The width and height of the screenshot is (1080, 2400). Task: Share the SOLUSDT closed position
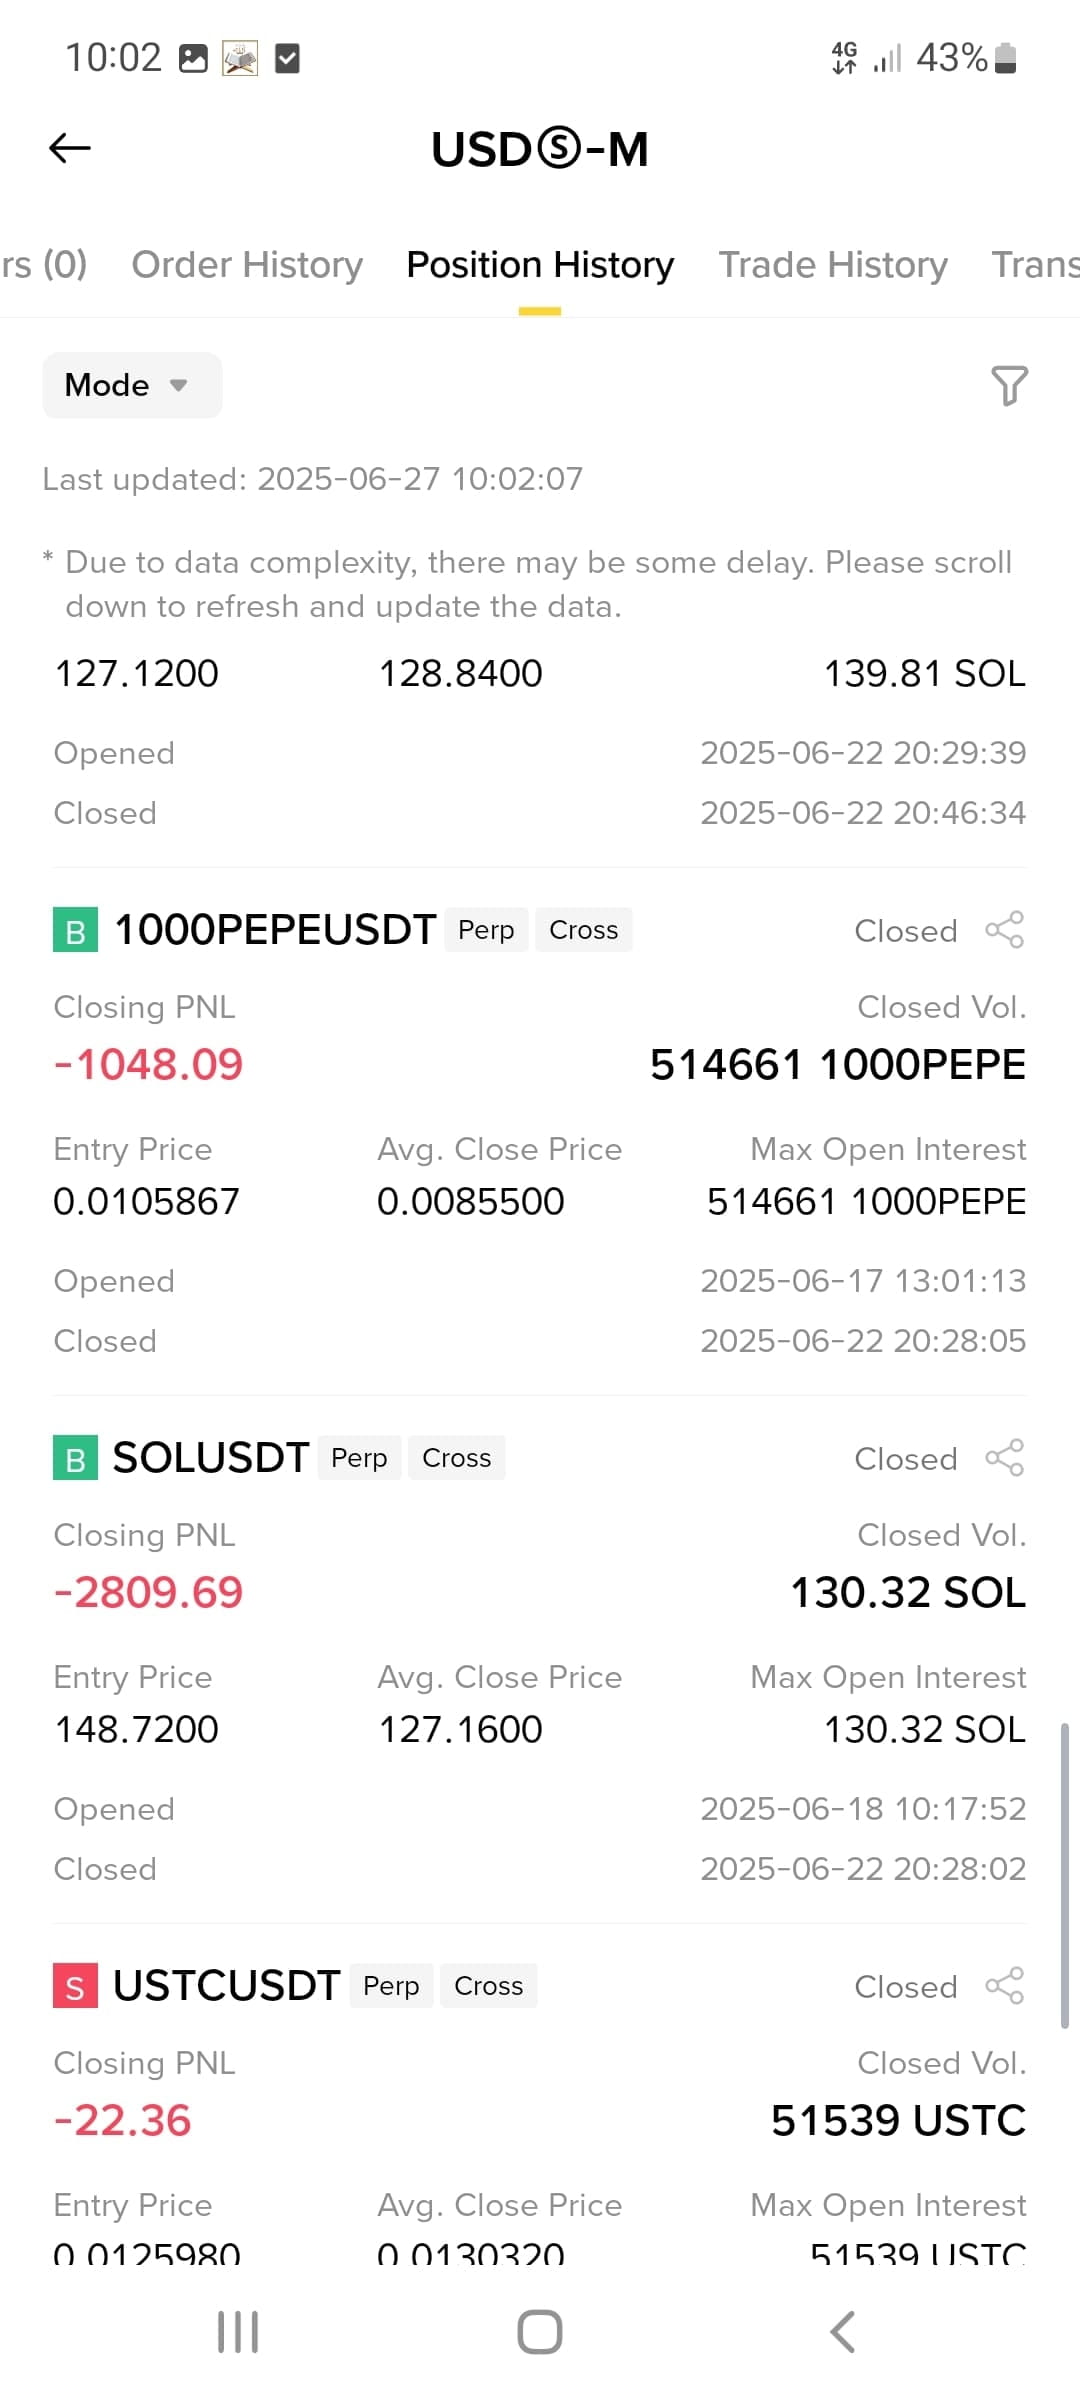point(1005,1458)
